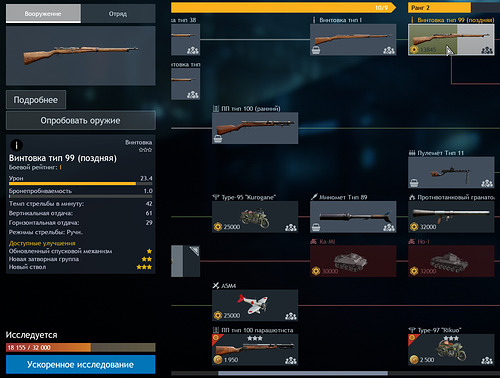500x378 pixels.
Task: Click the Подробнее button
Action: 36,100
